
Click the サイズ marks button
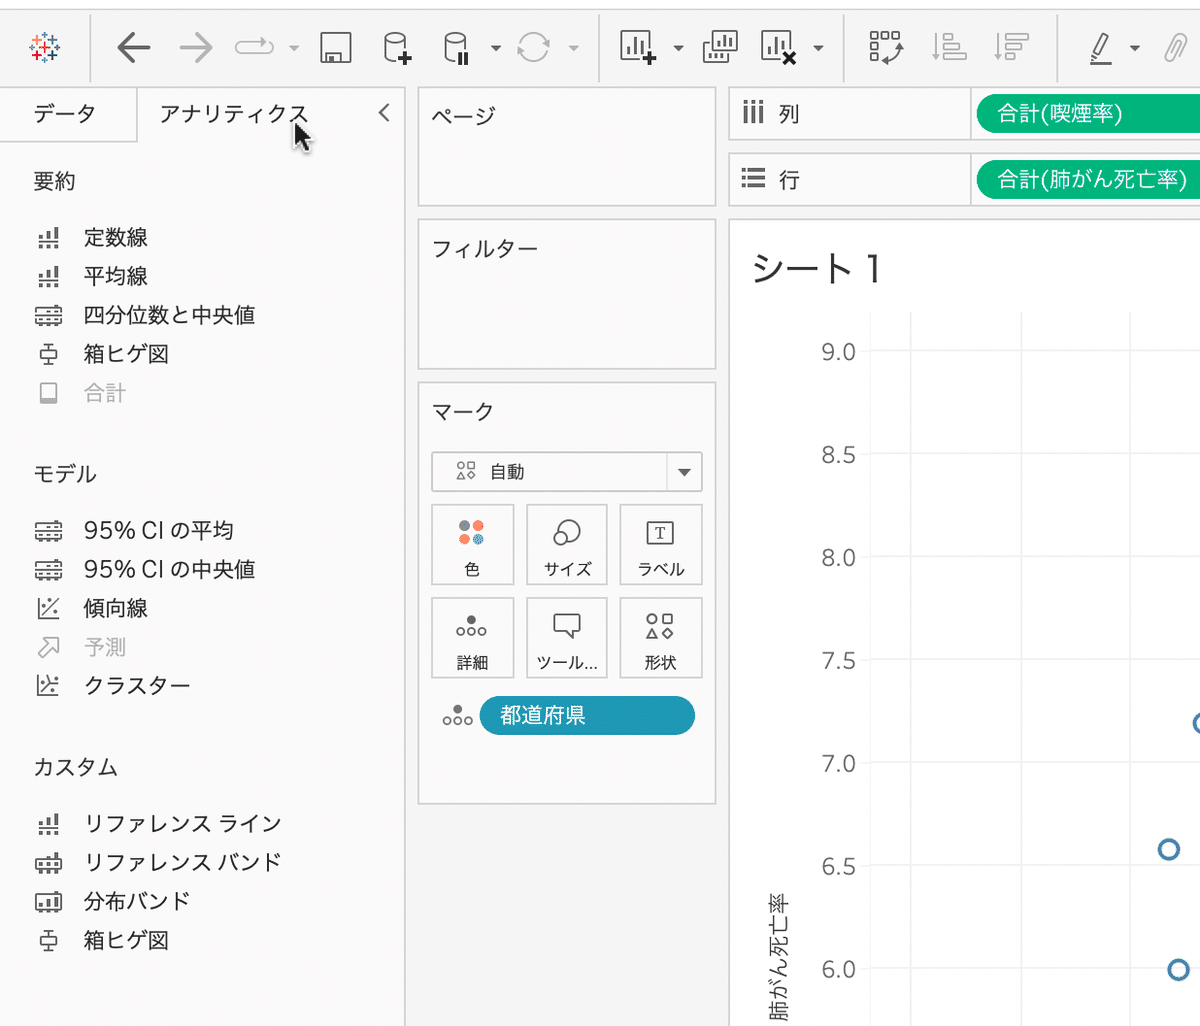(567, 545)
